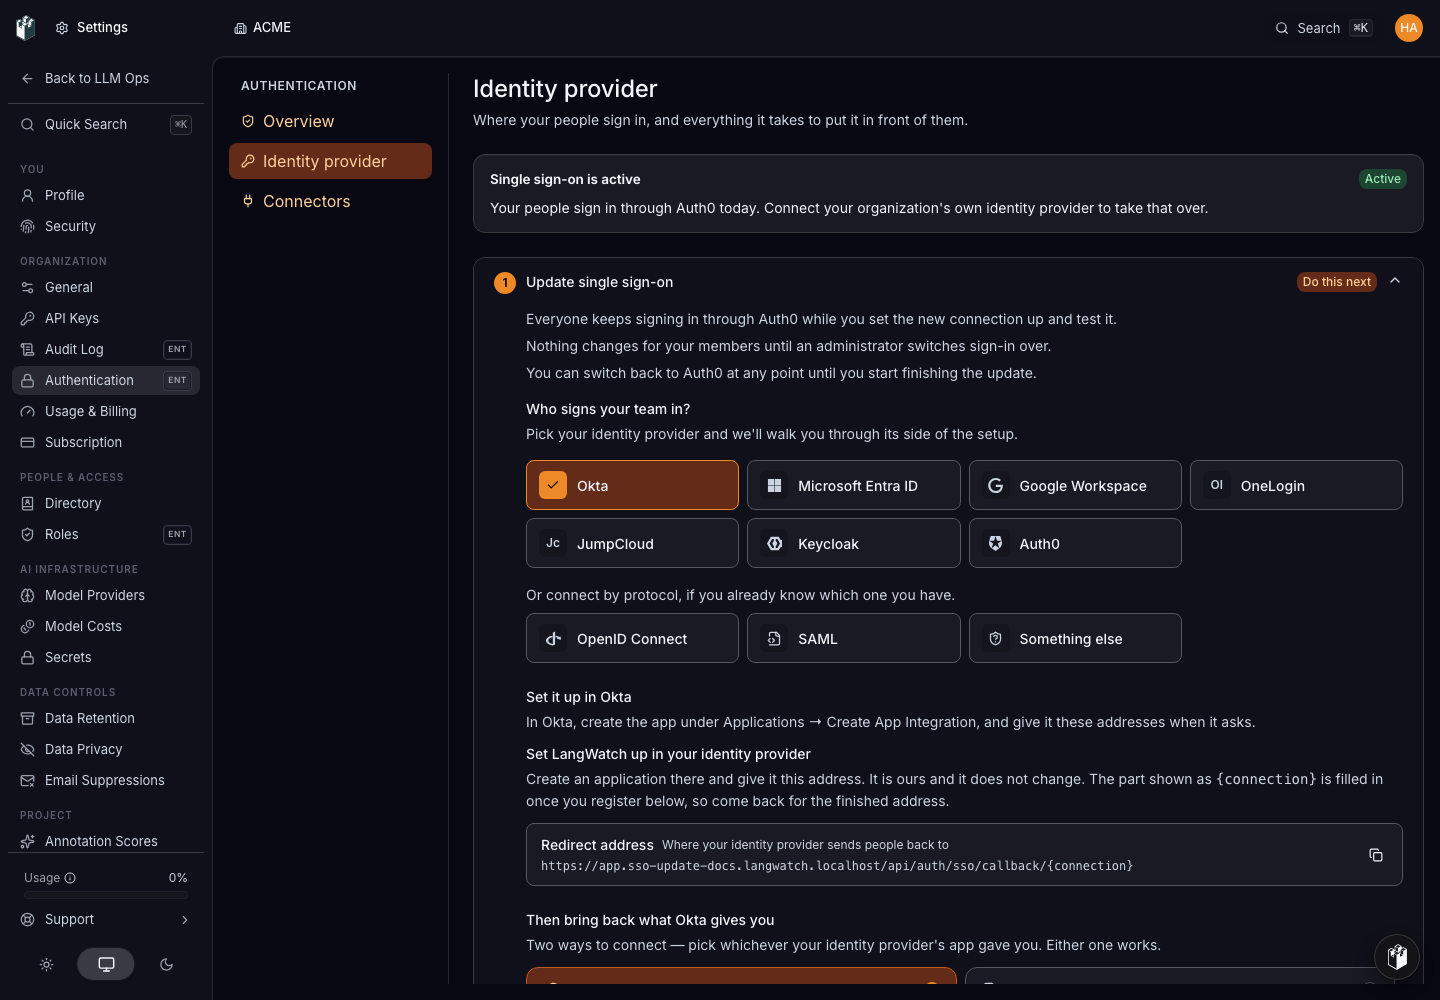This screenshot has height=1000, width=1440.
Task: Click the Usage 0% progress bar
Action: click(106, 896)
